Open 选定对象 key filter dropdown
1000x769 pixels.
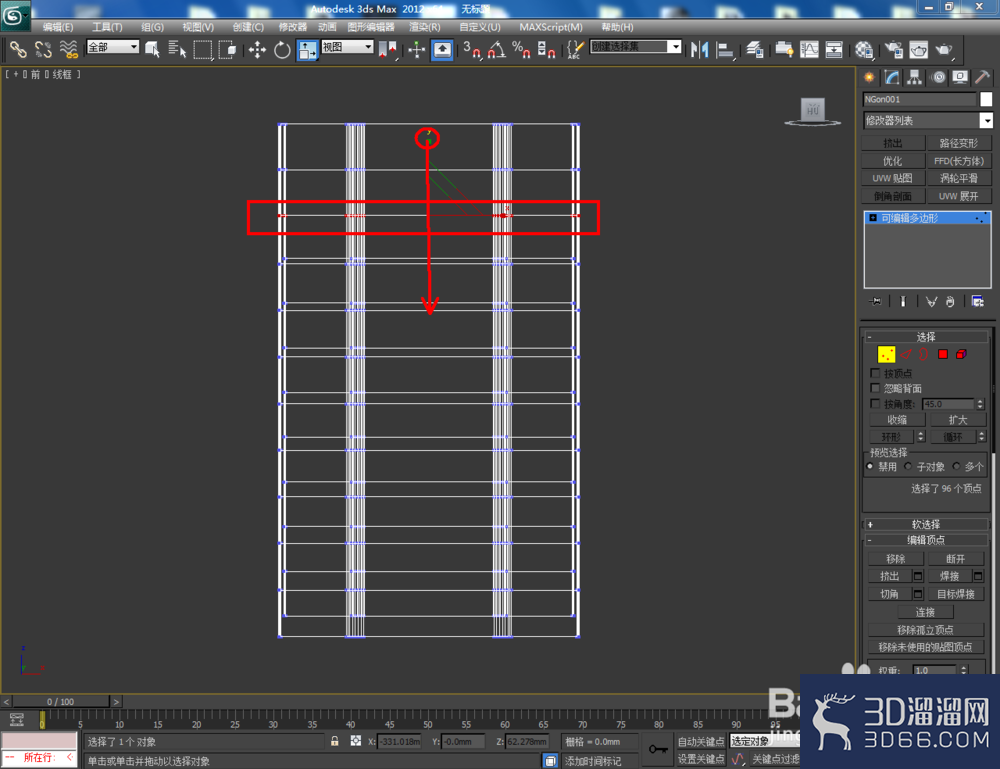tap(765, 741)
